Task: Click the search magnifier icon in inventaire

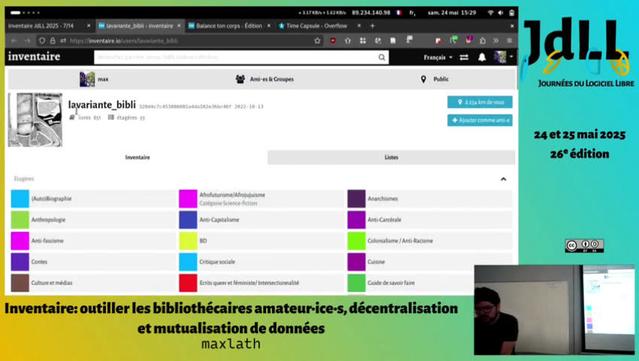Action: pyautogui.click(x=381, y=57)
